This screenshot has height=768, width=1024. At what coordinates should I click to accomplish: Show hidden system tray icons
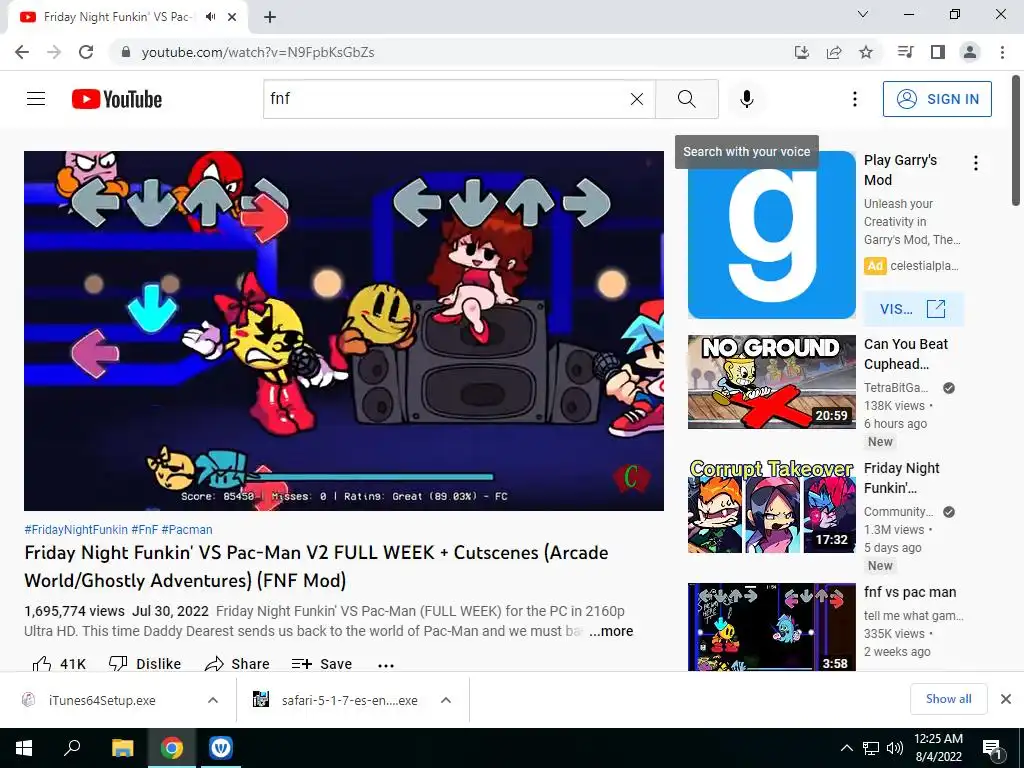[x=846, y=748]
